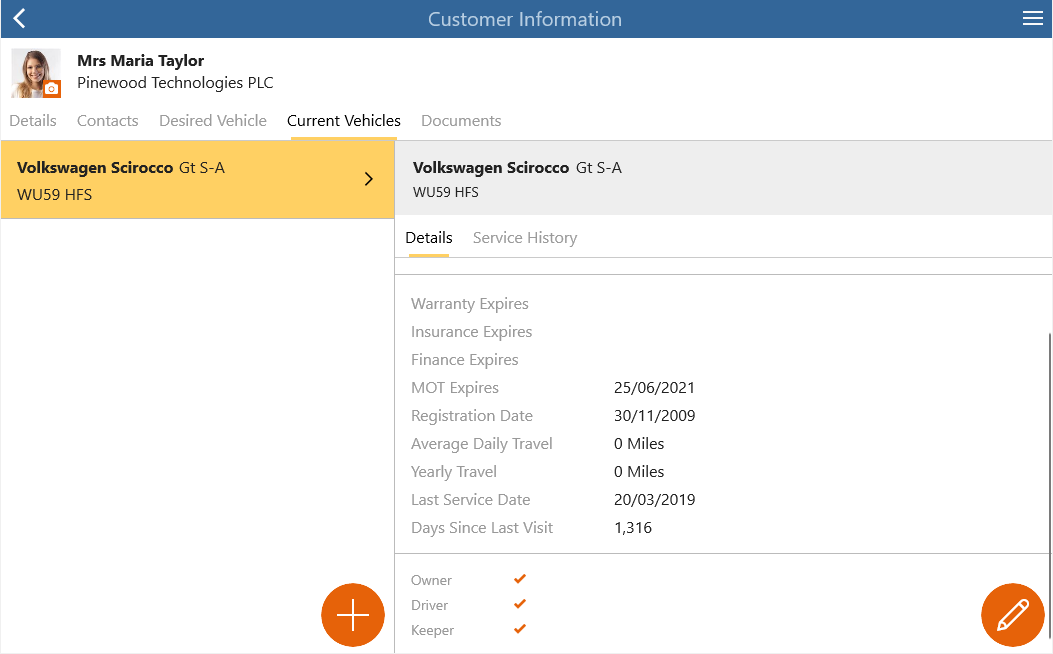Image resolution: width=1053 pixels, height=654 pixels.
Task: Click the vehicle details scrollbar
Action: point(1050,485)
